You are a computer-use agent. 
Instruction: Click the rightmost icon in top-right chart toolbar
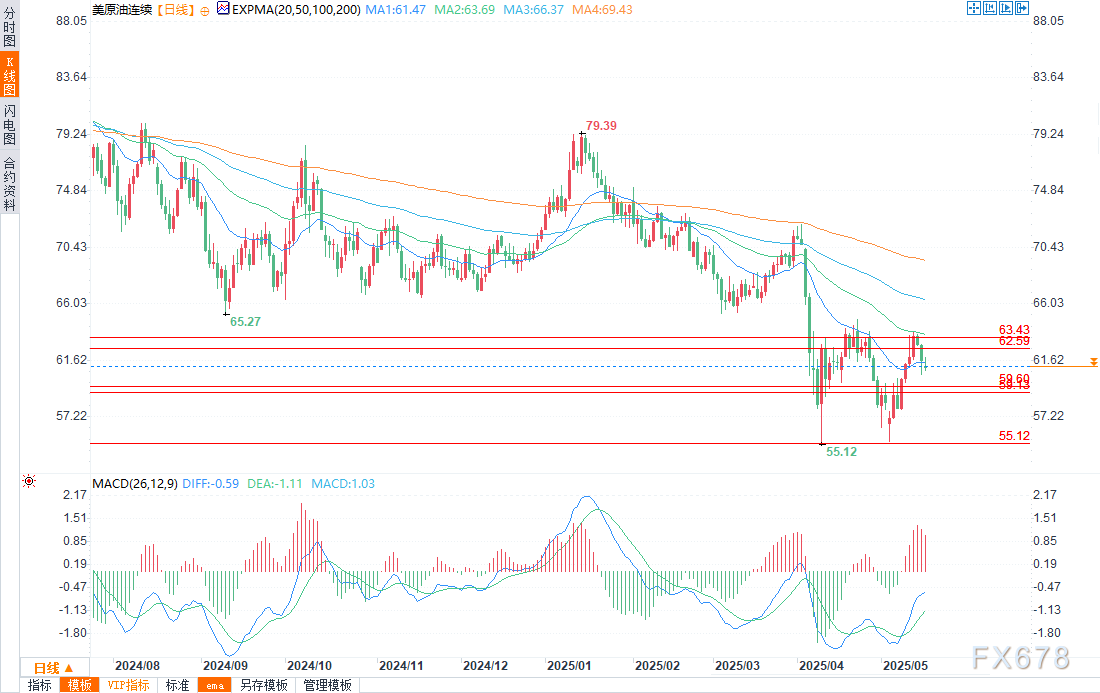coord(1022,8)
